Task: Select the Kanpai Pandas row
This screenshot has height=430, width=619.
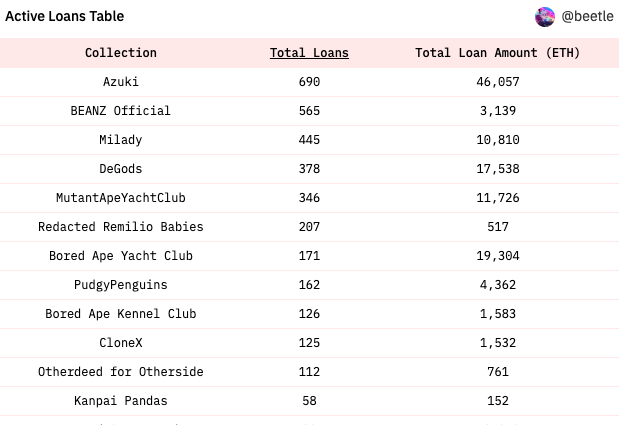Action: tap(121, 401)
